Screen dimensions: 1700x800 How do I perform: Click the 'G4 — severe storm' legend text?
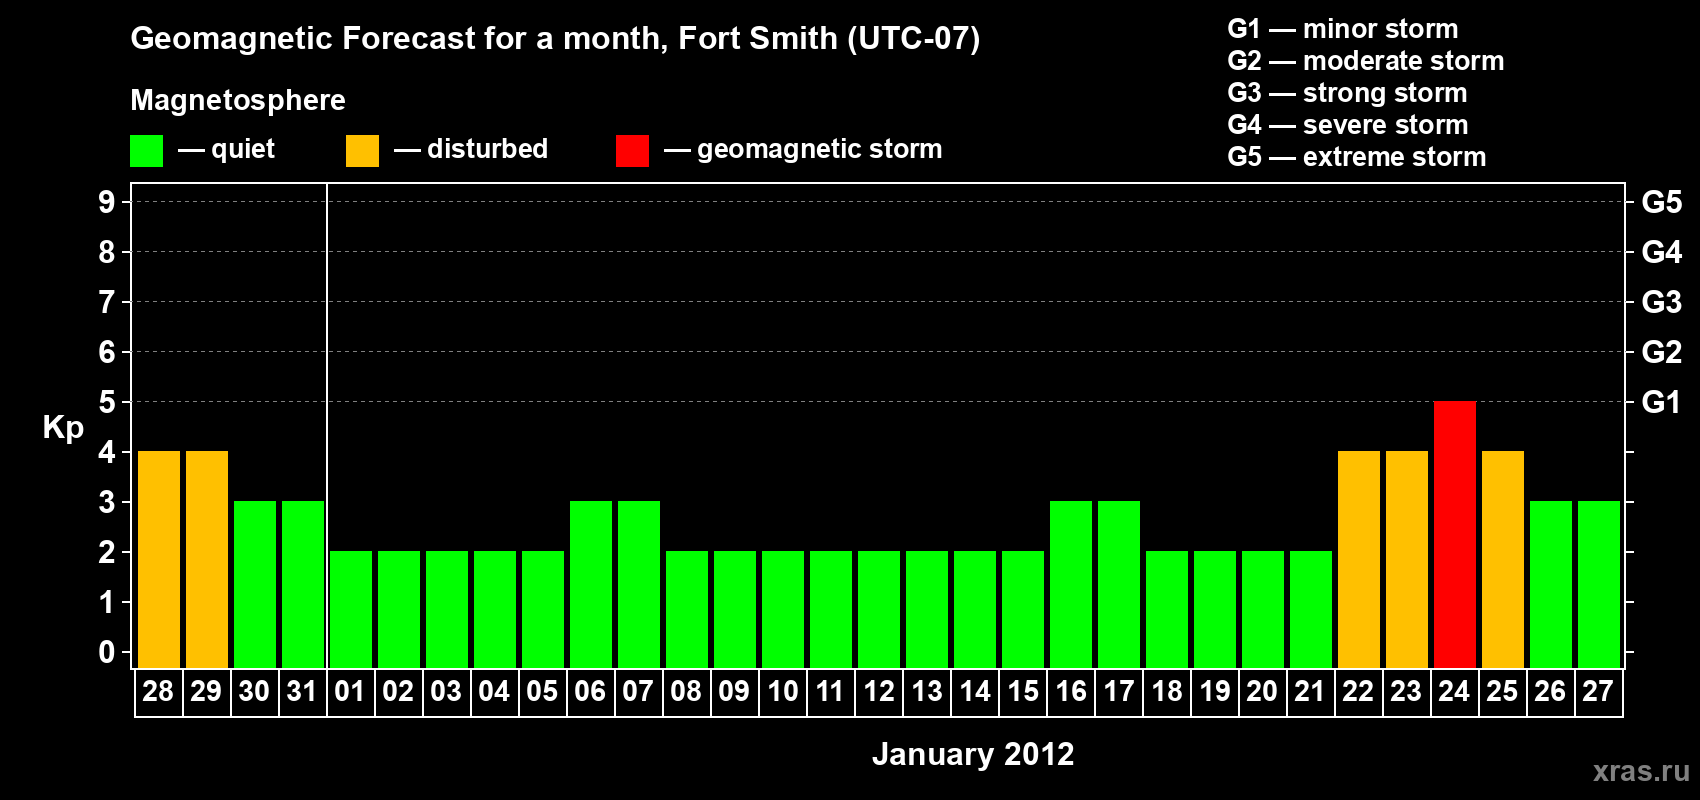point(1348,125)
